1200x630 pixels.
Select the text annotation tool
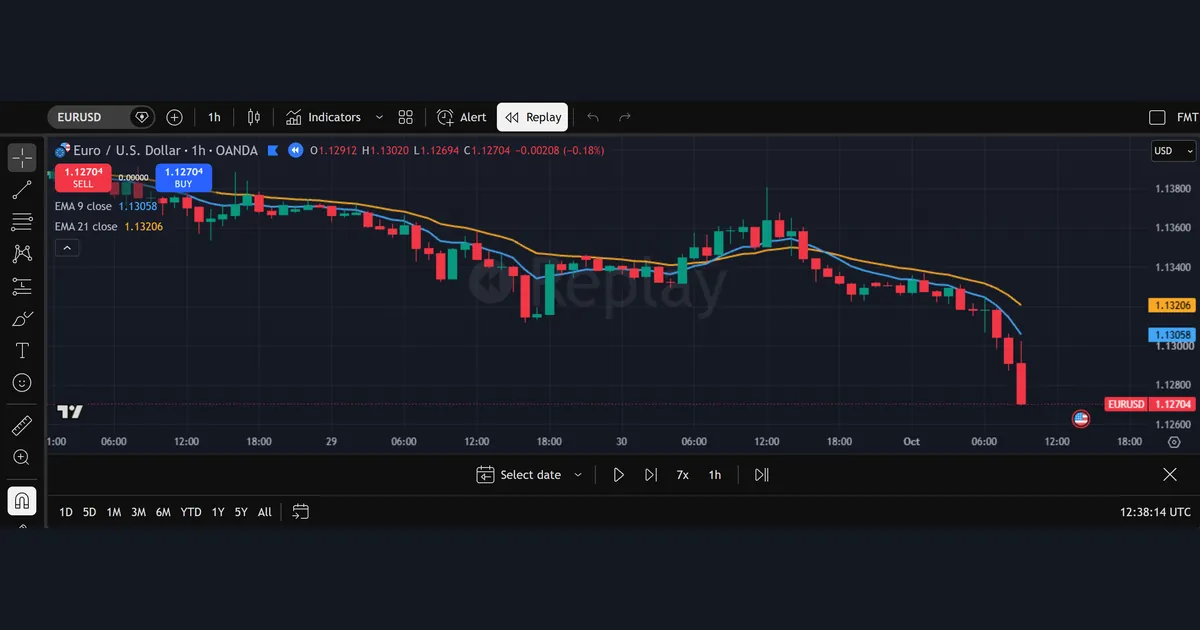tap(22, 351)
